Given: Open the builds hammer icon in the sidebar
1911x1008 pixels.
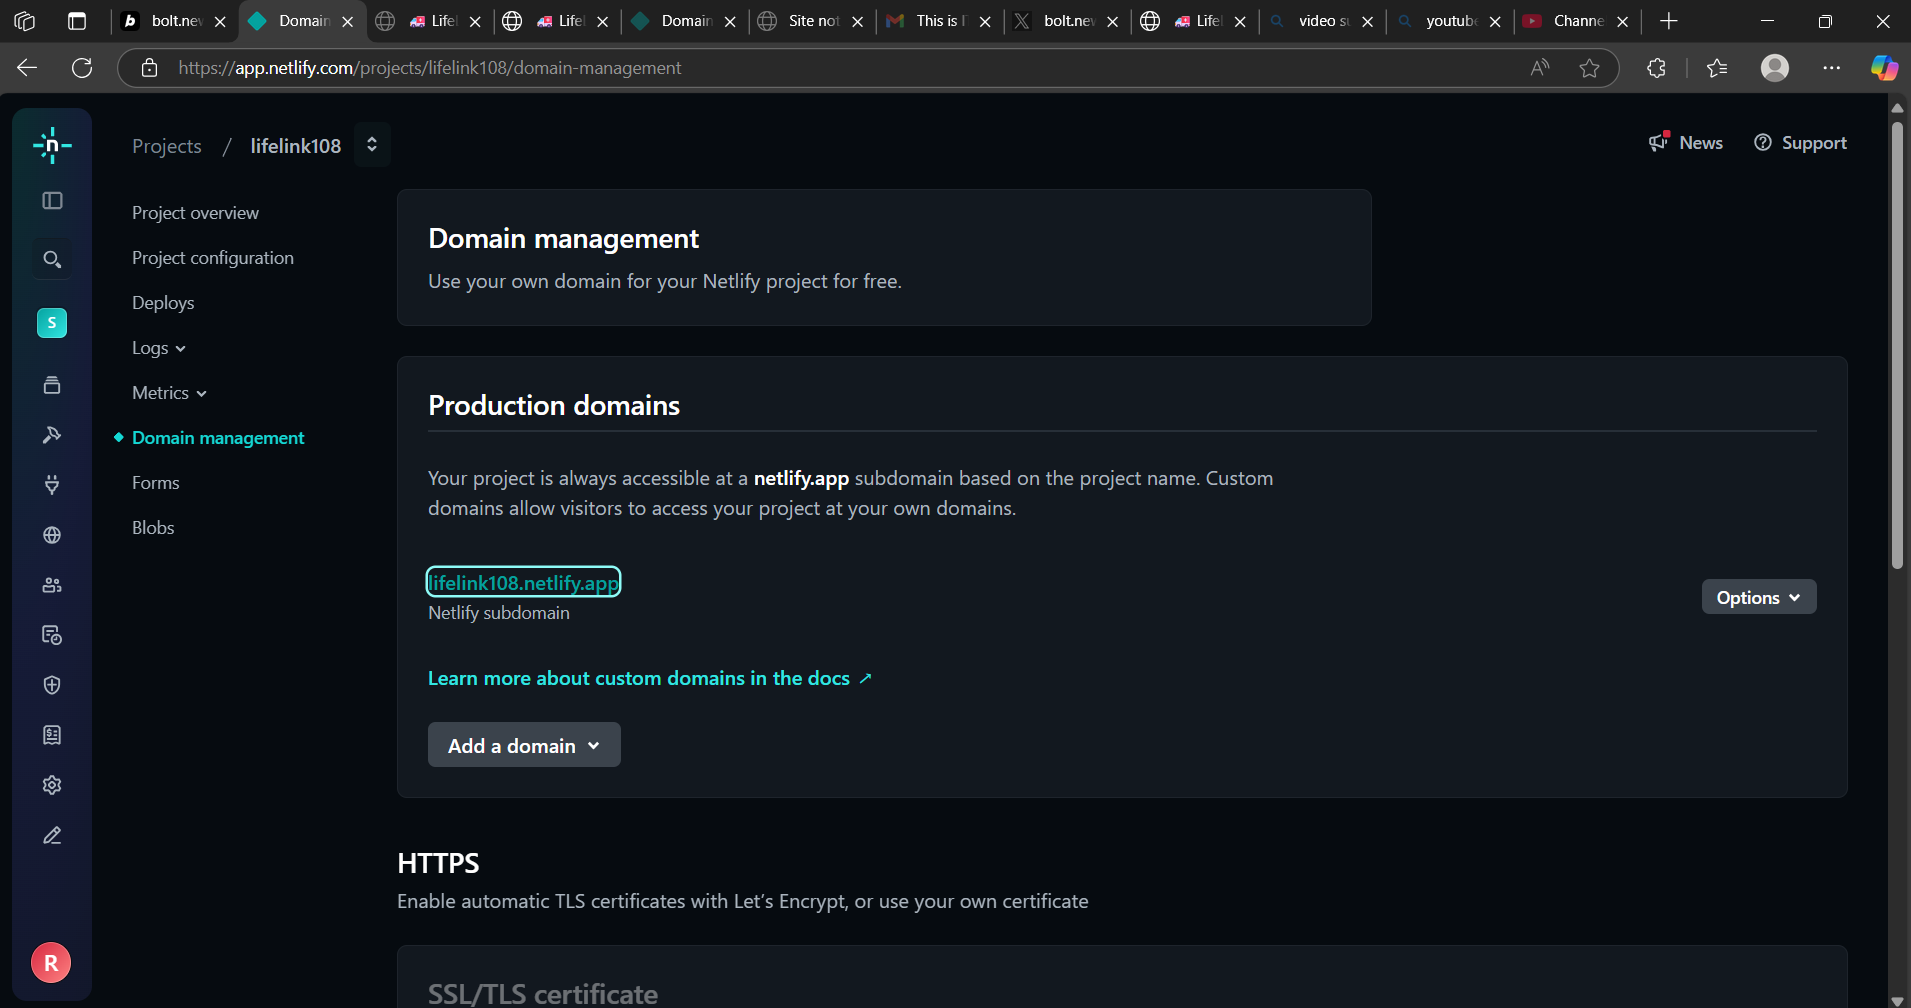Looking at the screenshot, I should coord(52,435).
